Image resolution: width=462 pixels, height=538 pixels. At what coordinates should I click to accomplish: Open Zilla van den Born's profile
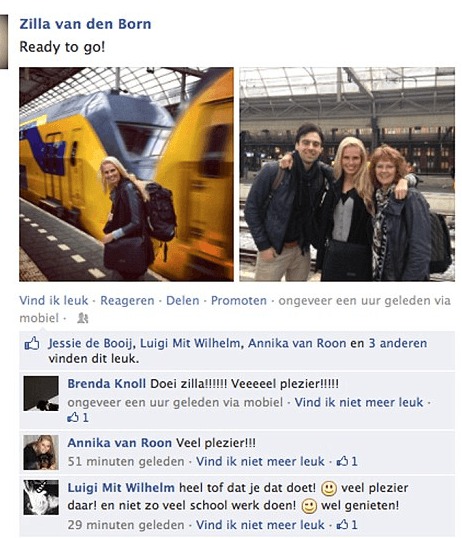point(85,24)
